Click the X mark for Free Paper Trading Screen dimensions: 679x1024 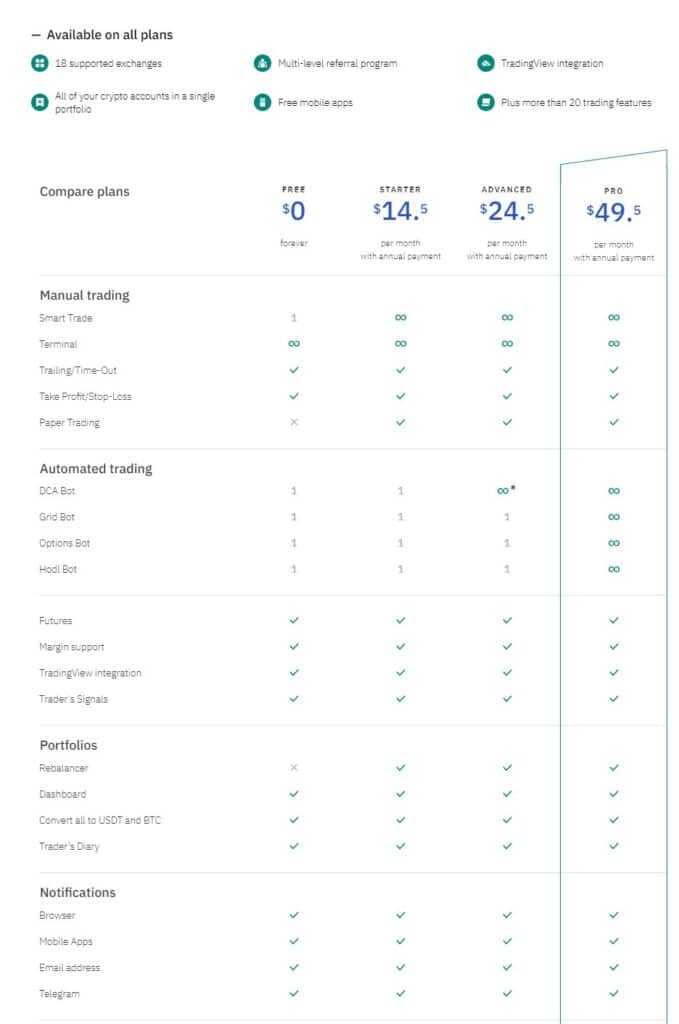click(294, 422)
